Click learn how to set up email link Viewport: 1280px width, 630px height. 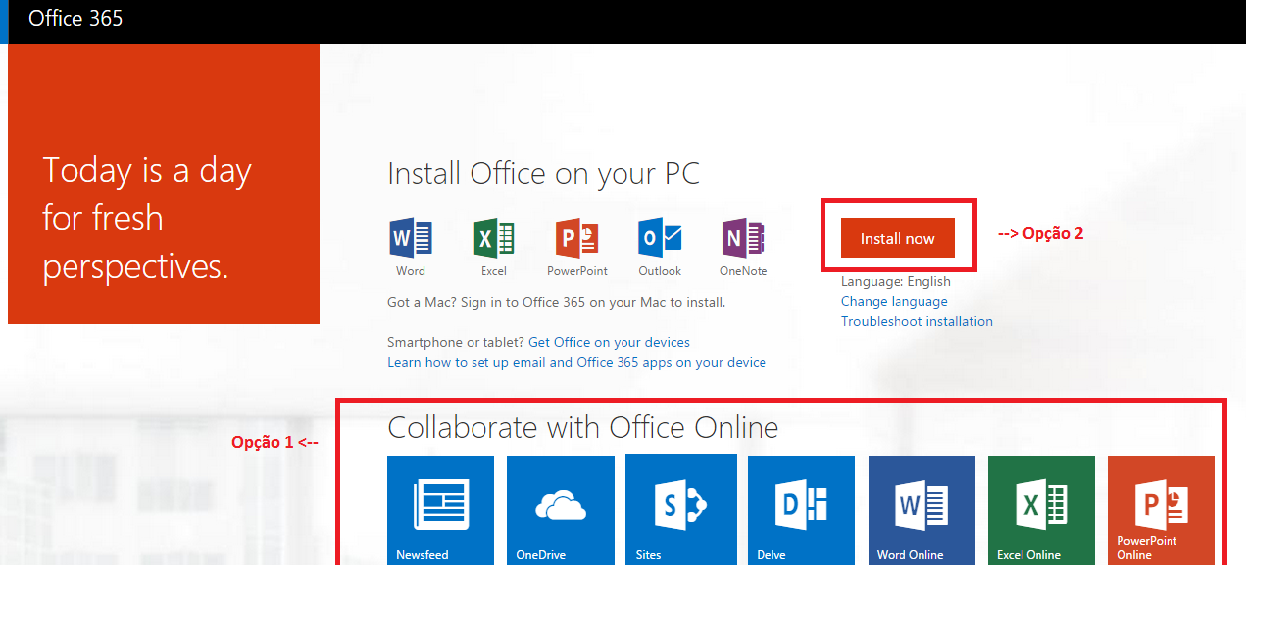575,362
